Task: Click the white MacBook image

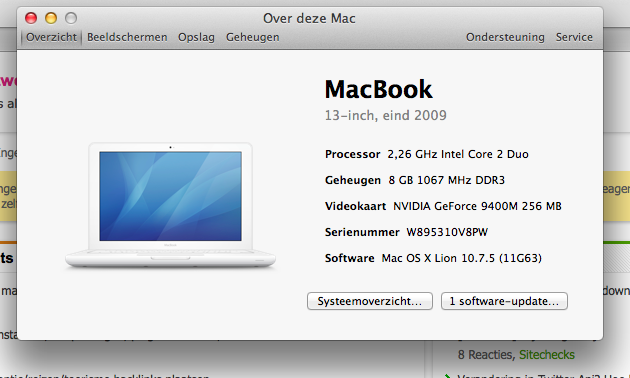Action: point(170,205)
